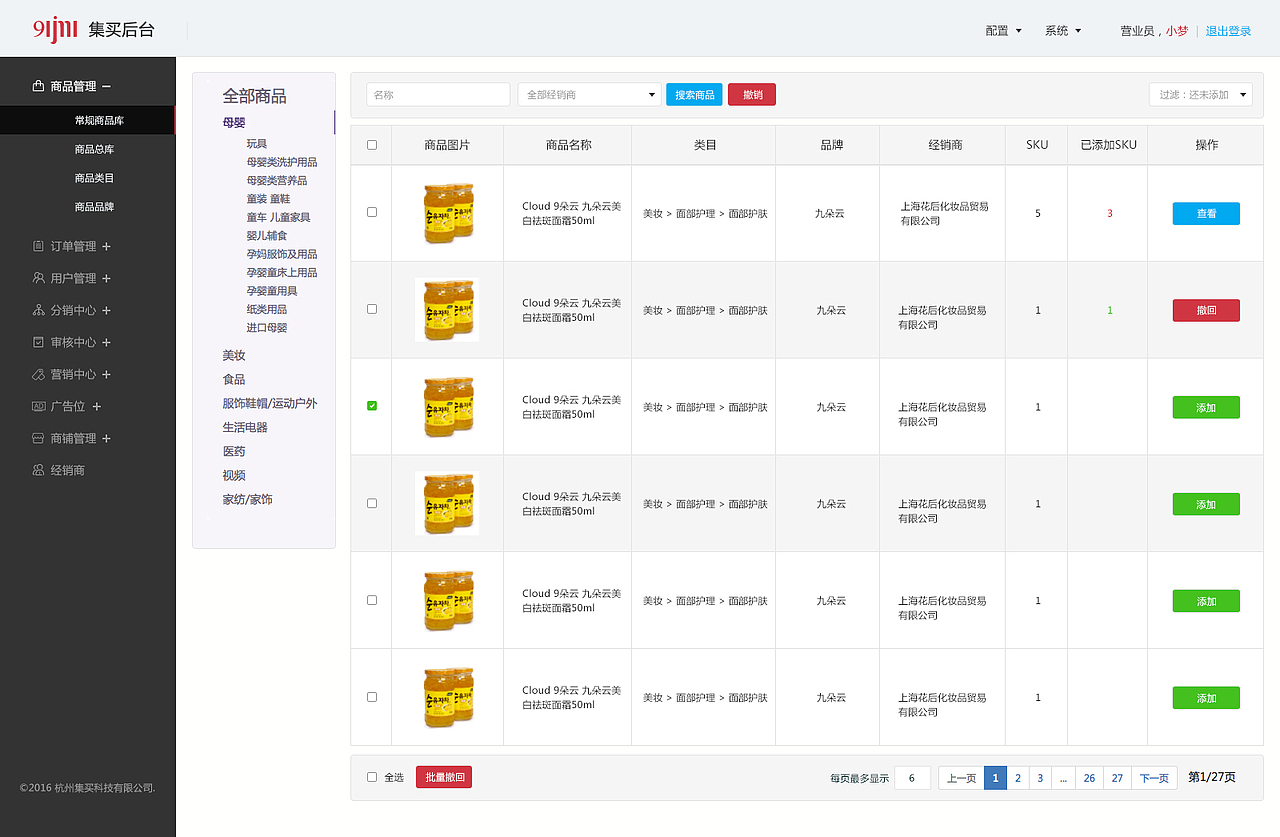The width and height of the screenshot is (1280, 837).
Task: Go to page 2
Action: click(1018, 777)
